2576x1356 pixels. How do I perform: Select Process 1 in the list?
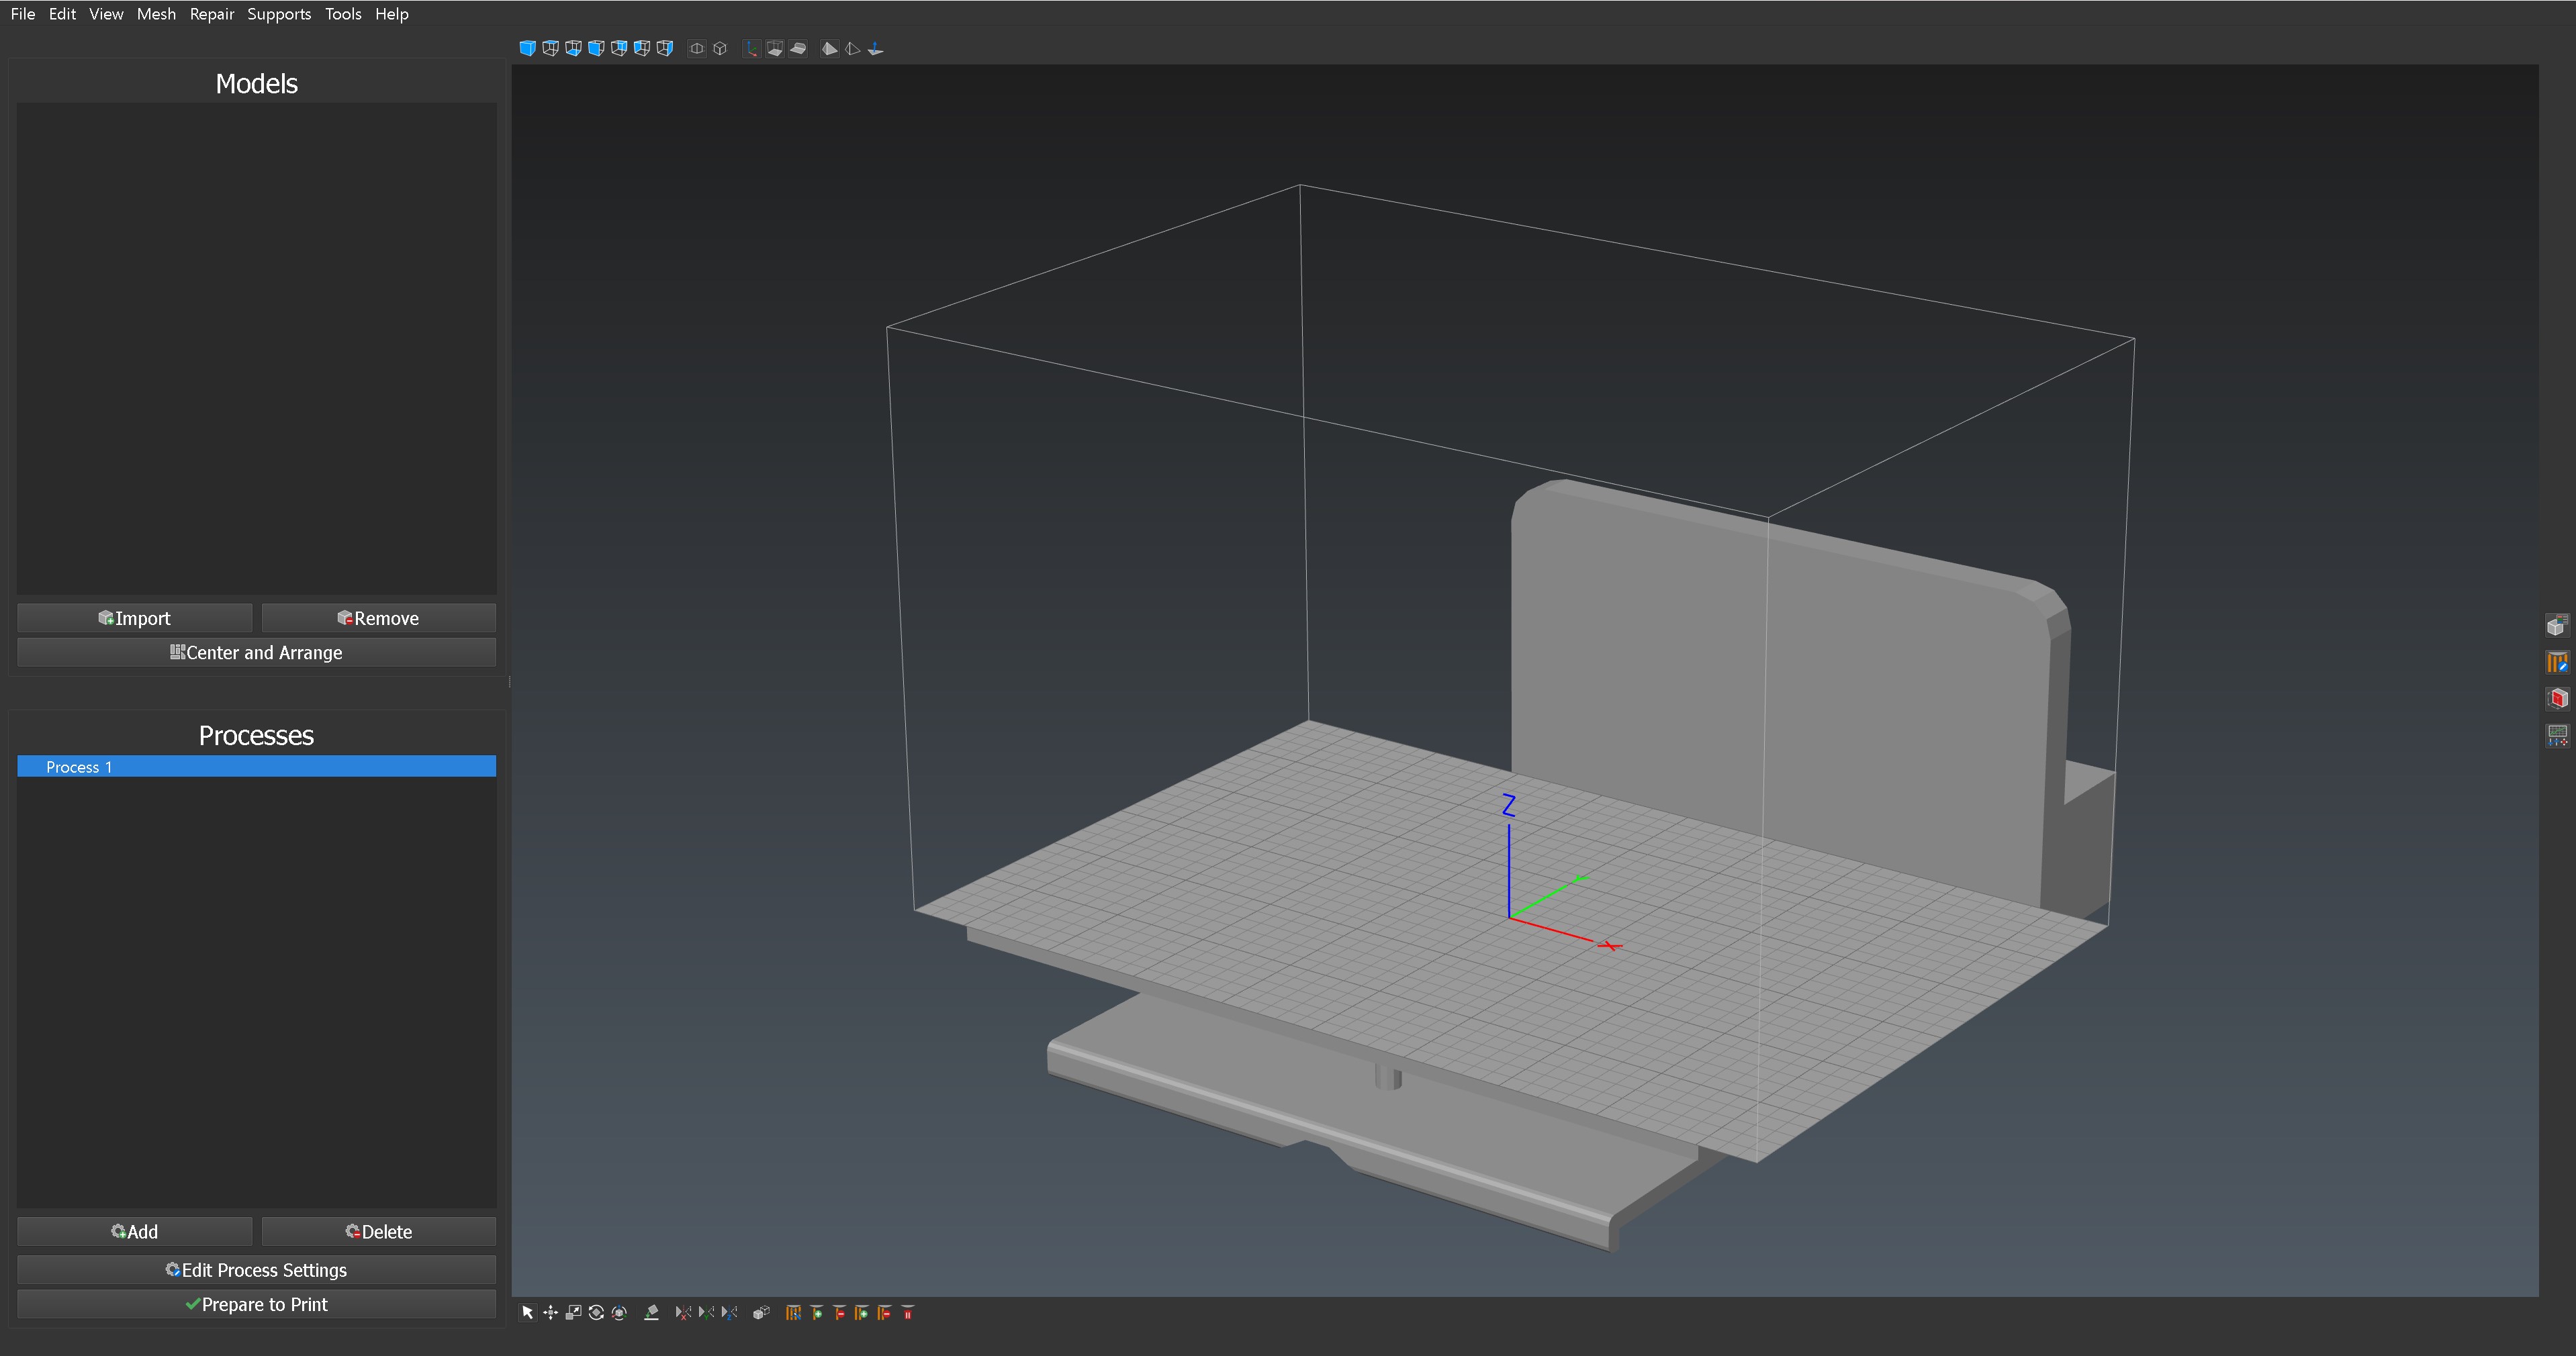tap(256, 767)
